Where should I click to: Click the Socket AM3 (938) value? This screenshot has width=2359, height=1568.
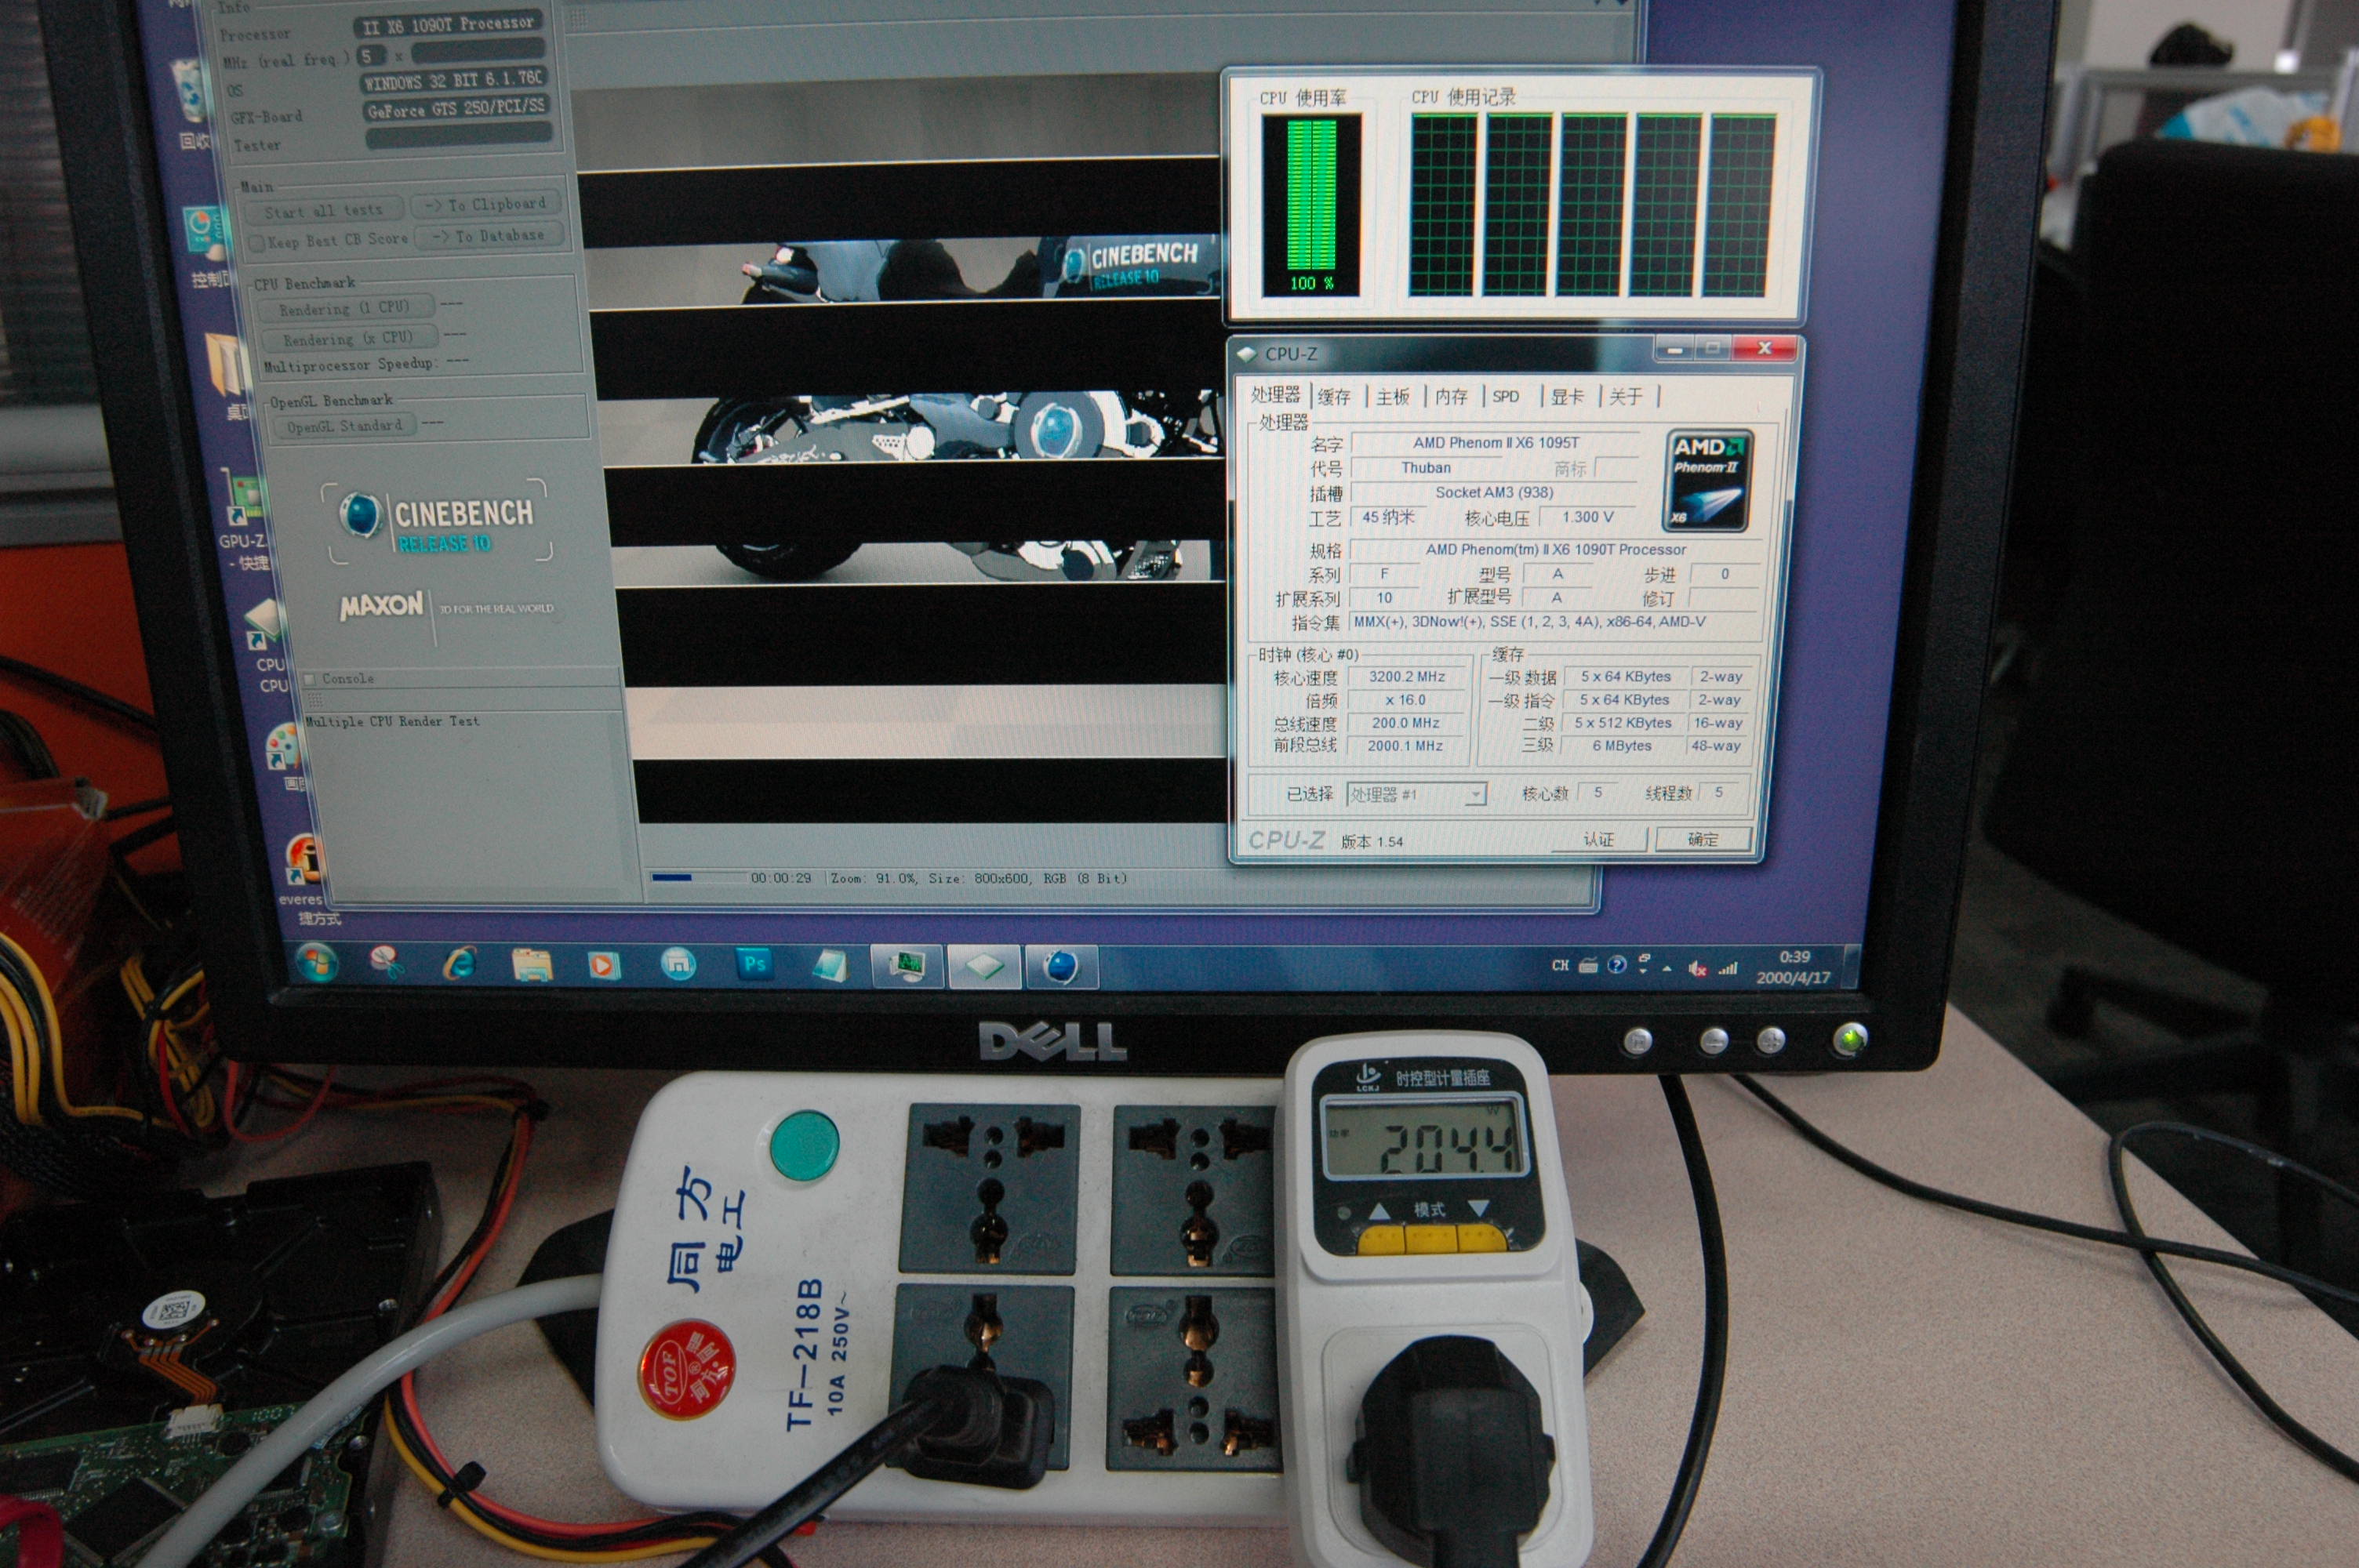click(1494, 492)
